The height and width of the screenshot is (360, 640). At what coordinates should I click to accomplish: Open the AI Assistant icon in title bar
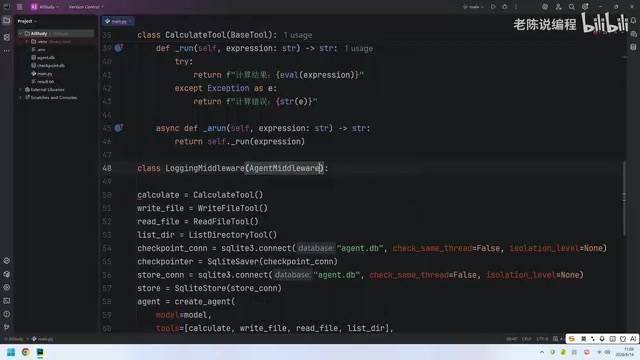pyautogui.click(x=545, y=7)
